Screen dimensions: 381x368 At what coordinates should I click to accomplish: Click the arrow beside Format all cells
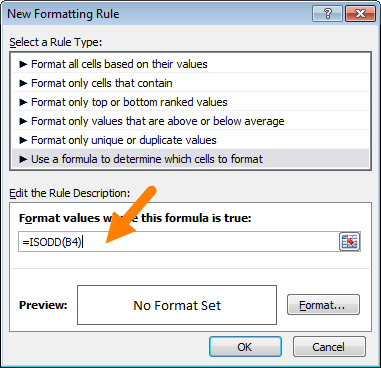23,64
